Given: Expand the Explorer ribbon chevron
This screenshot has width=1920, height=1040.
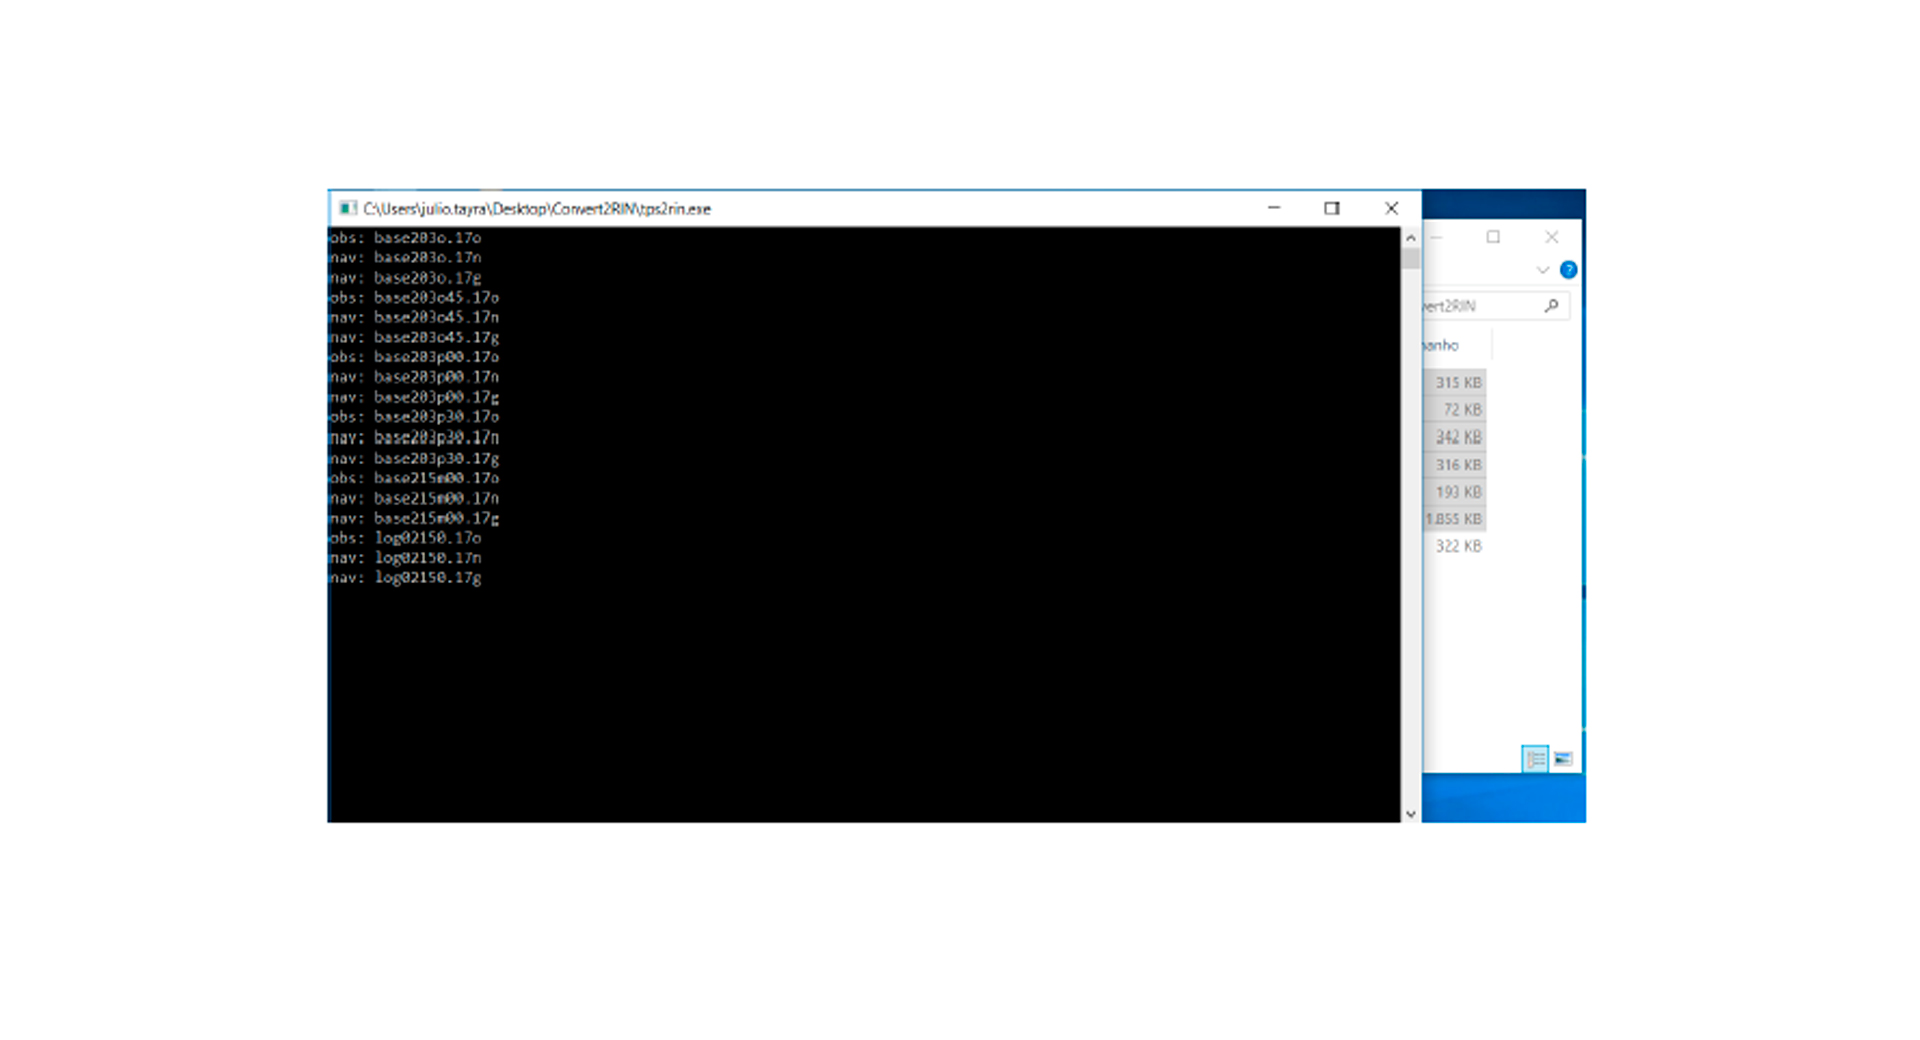Looking at the screenshot, I should point(1543,270).
